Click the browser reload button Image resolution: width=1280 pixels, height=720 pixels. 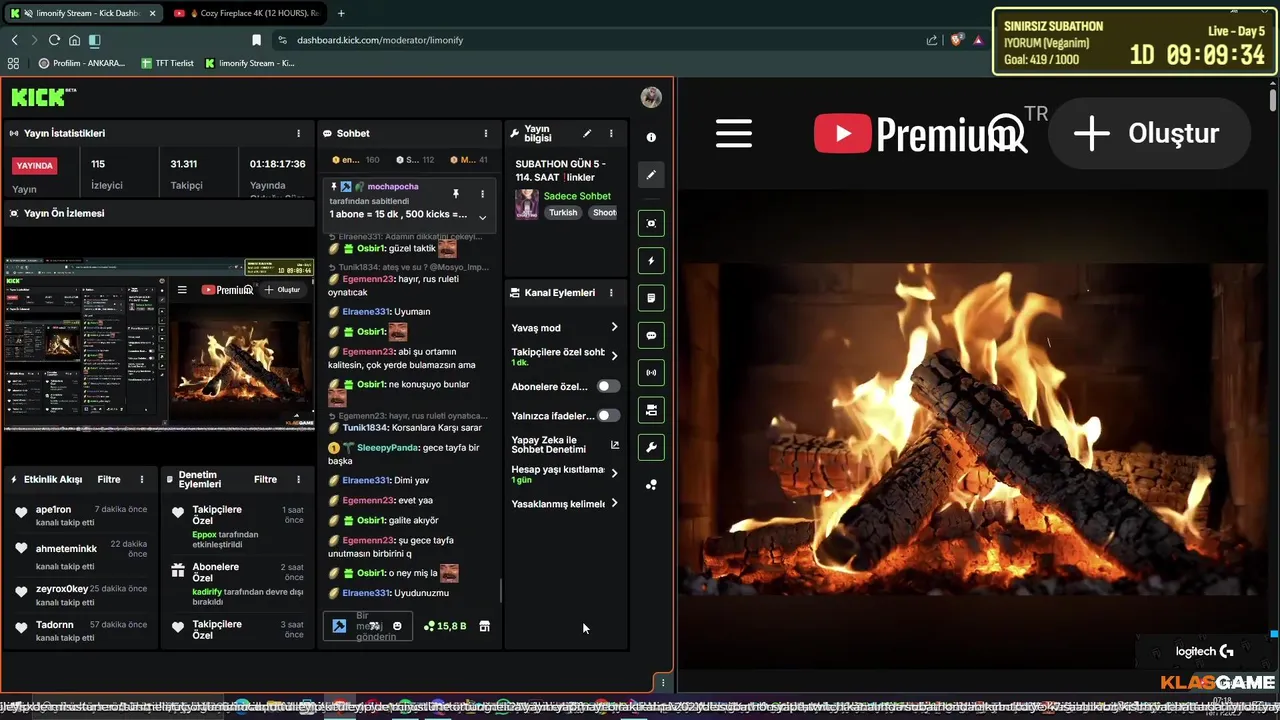[54, 40]
